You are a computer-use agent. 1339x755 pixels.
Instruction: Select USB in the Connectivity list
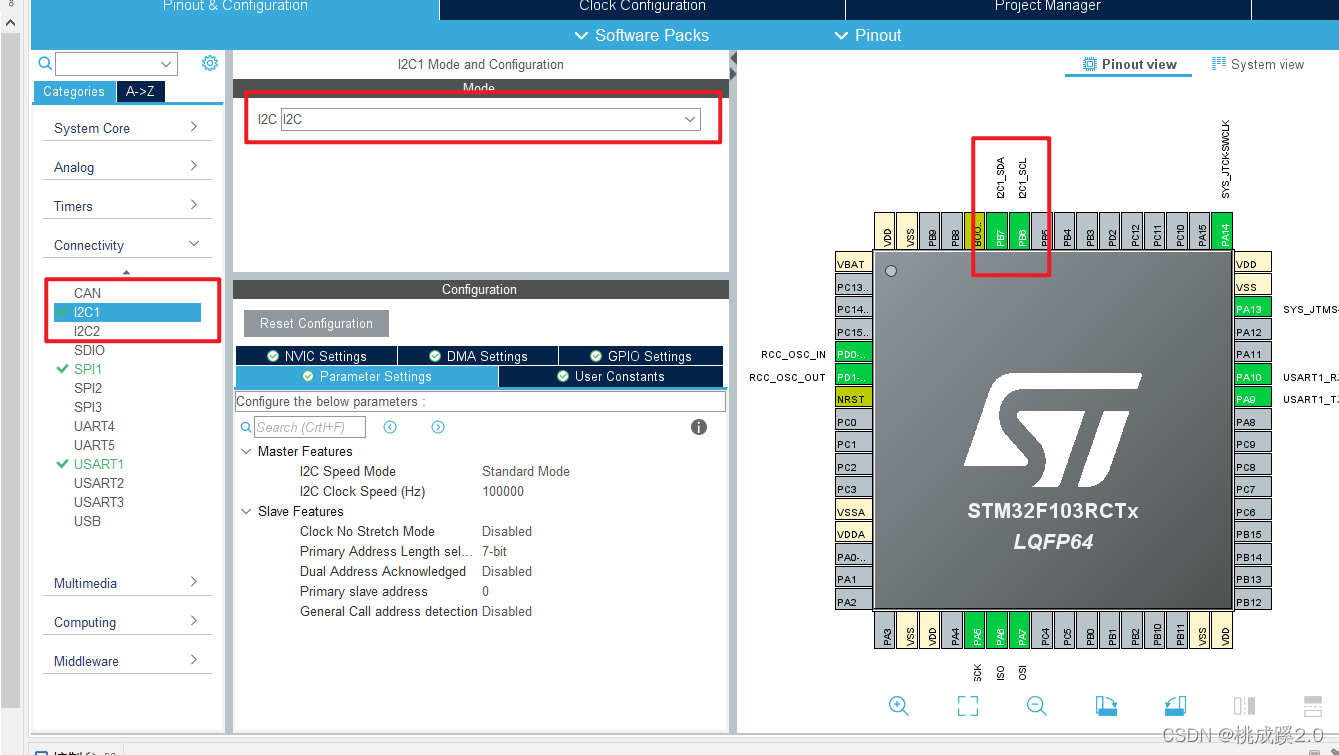[87, 521]
